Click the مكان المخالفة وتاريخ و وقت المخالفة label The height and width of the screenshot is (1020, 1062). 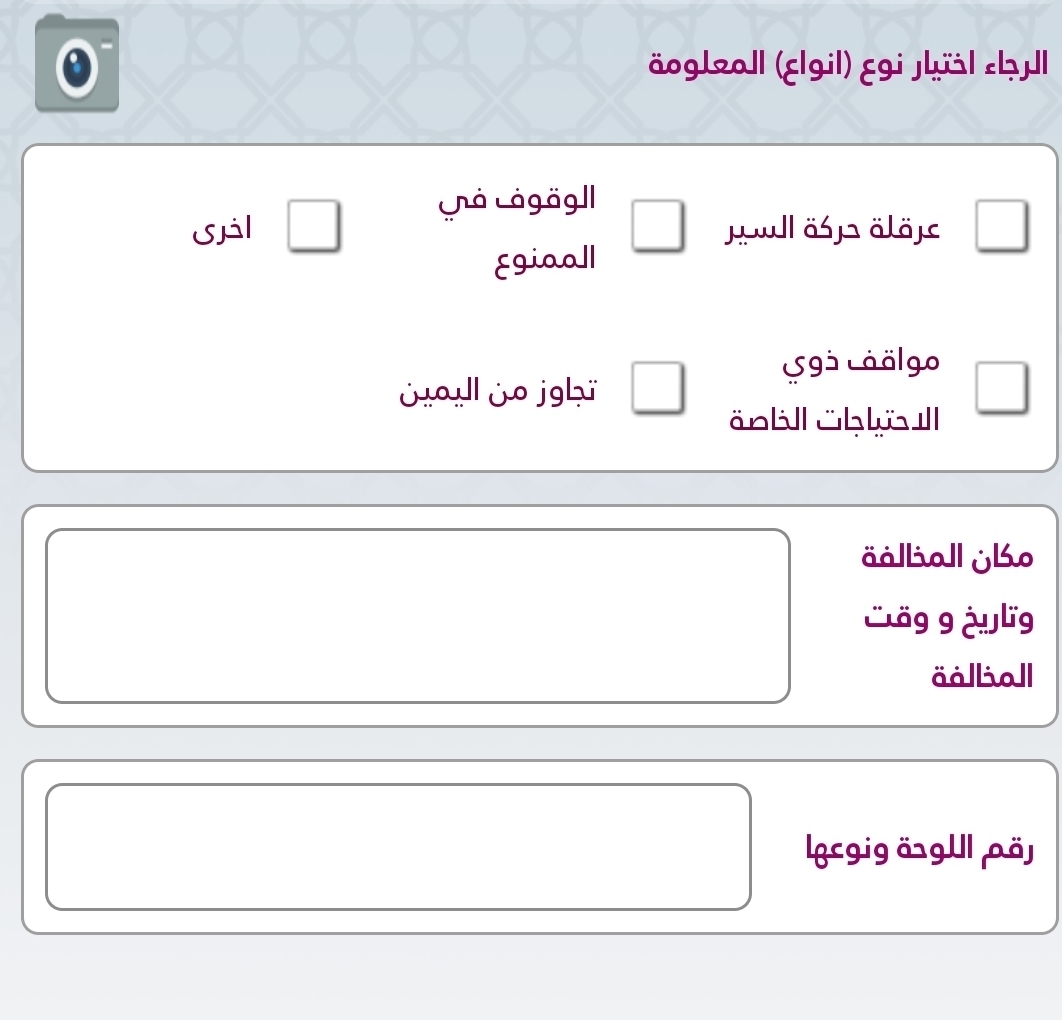pos(945,616)
